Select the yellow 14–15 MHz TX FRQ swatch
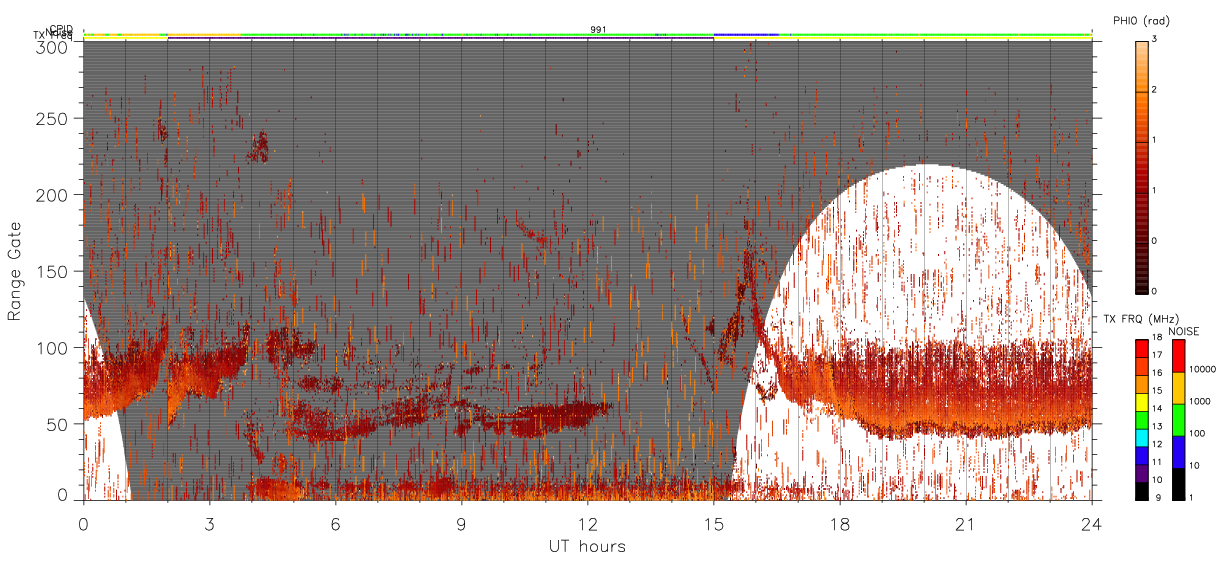The image size is (1228, 567). (x=1141, y=401)
